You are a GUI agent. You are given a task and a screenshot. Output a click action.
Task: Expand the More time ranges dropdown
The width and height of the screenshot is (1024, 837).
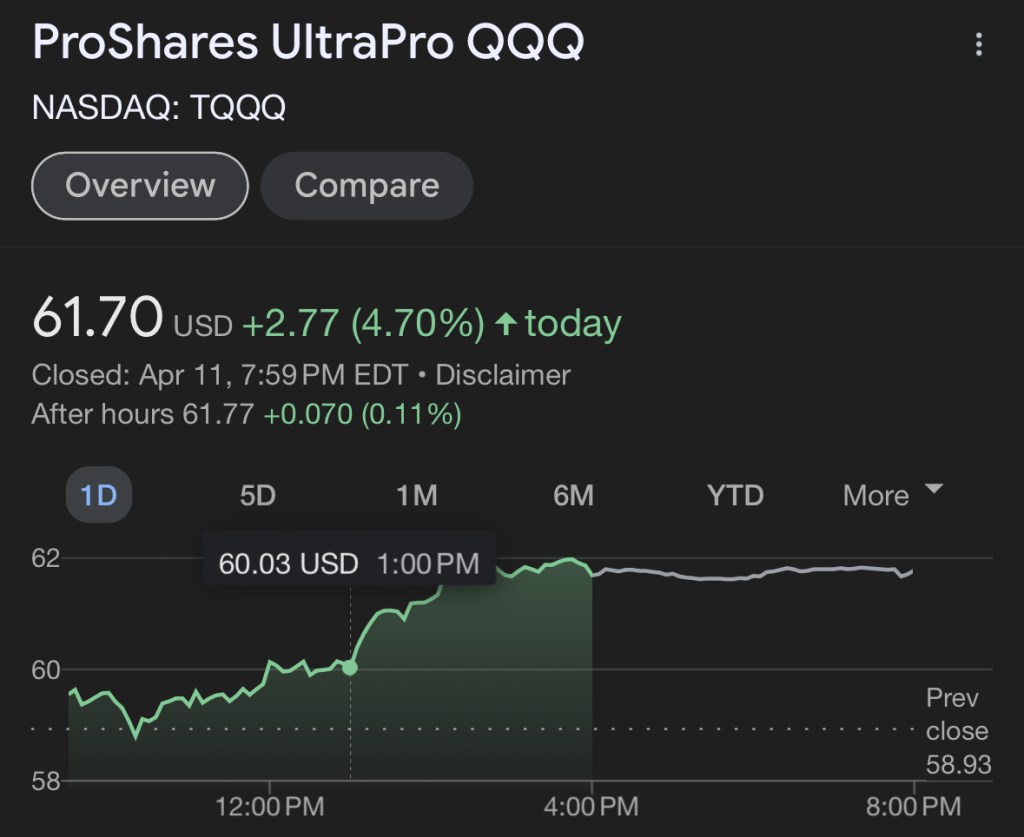pos(876,495)
